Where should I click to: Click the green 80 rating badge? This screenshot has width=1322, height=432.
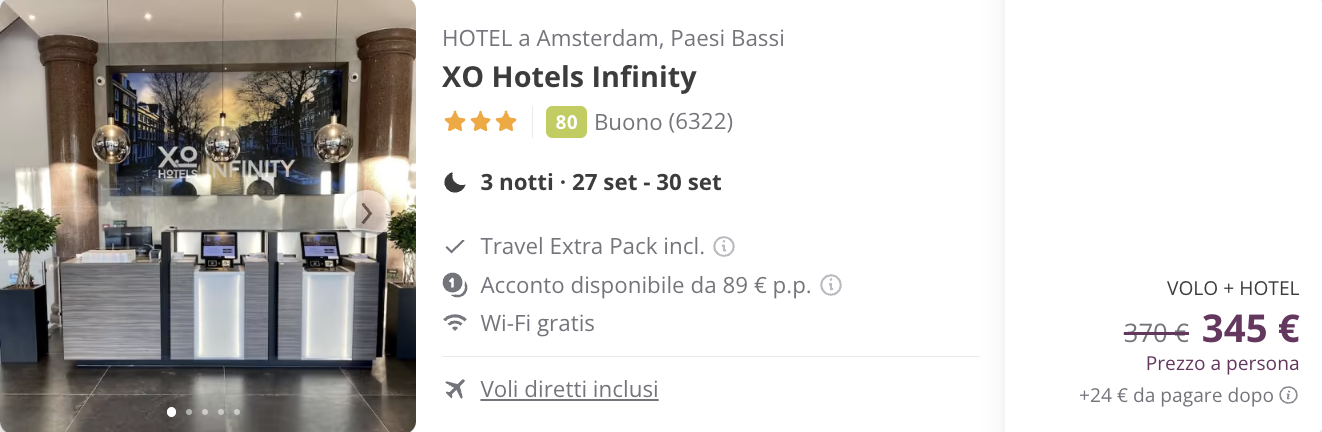click(x=566, y=122)
